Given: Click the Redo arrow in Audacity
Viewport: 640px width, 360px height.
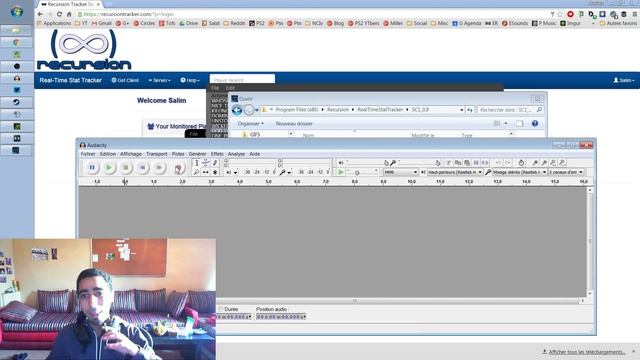Looking at the screenshot, I should pos(507,163).
